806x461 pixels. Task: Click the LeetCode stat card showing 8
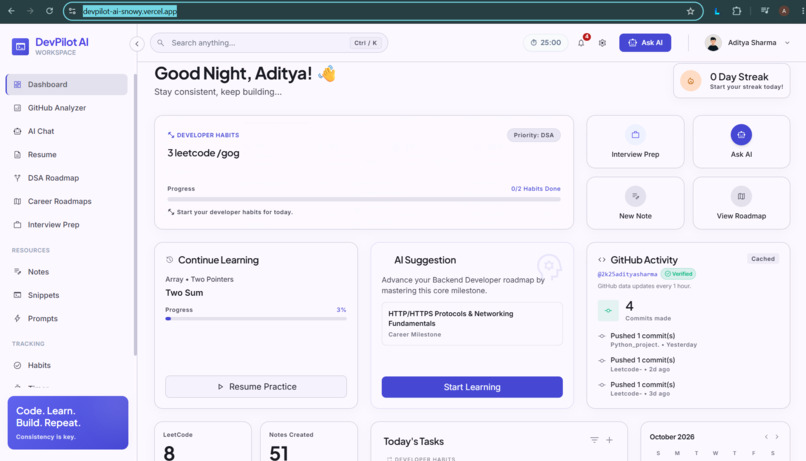(203, 442)
